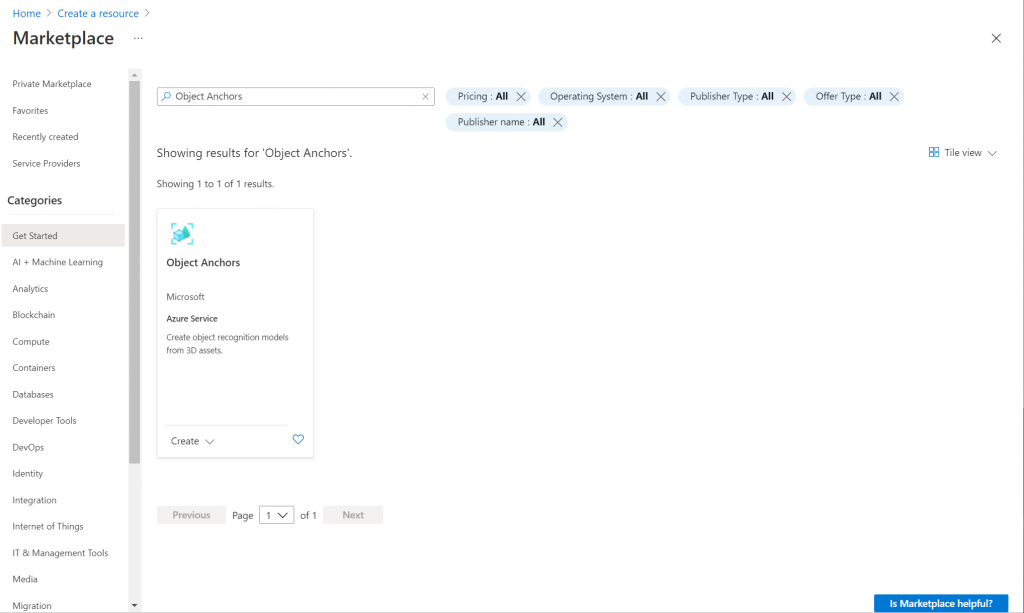Click the Is Marketplace helpful button
This screenshot has height=613, width=1024.
941,603
